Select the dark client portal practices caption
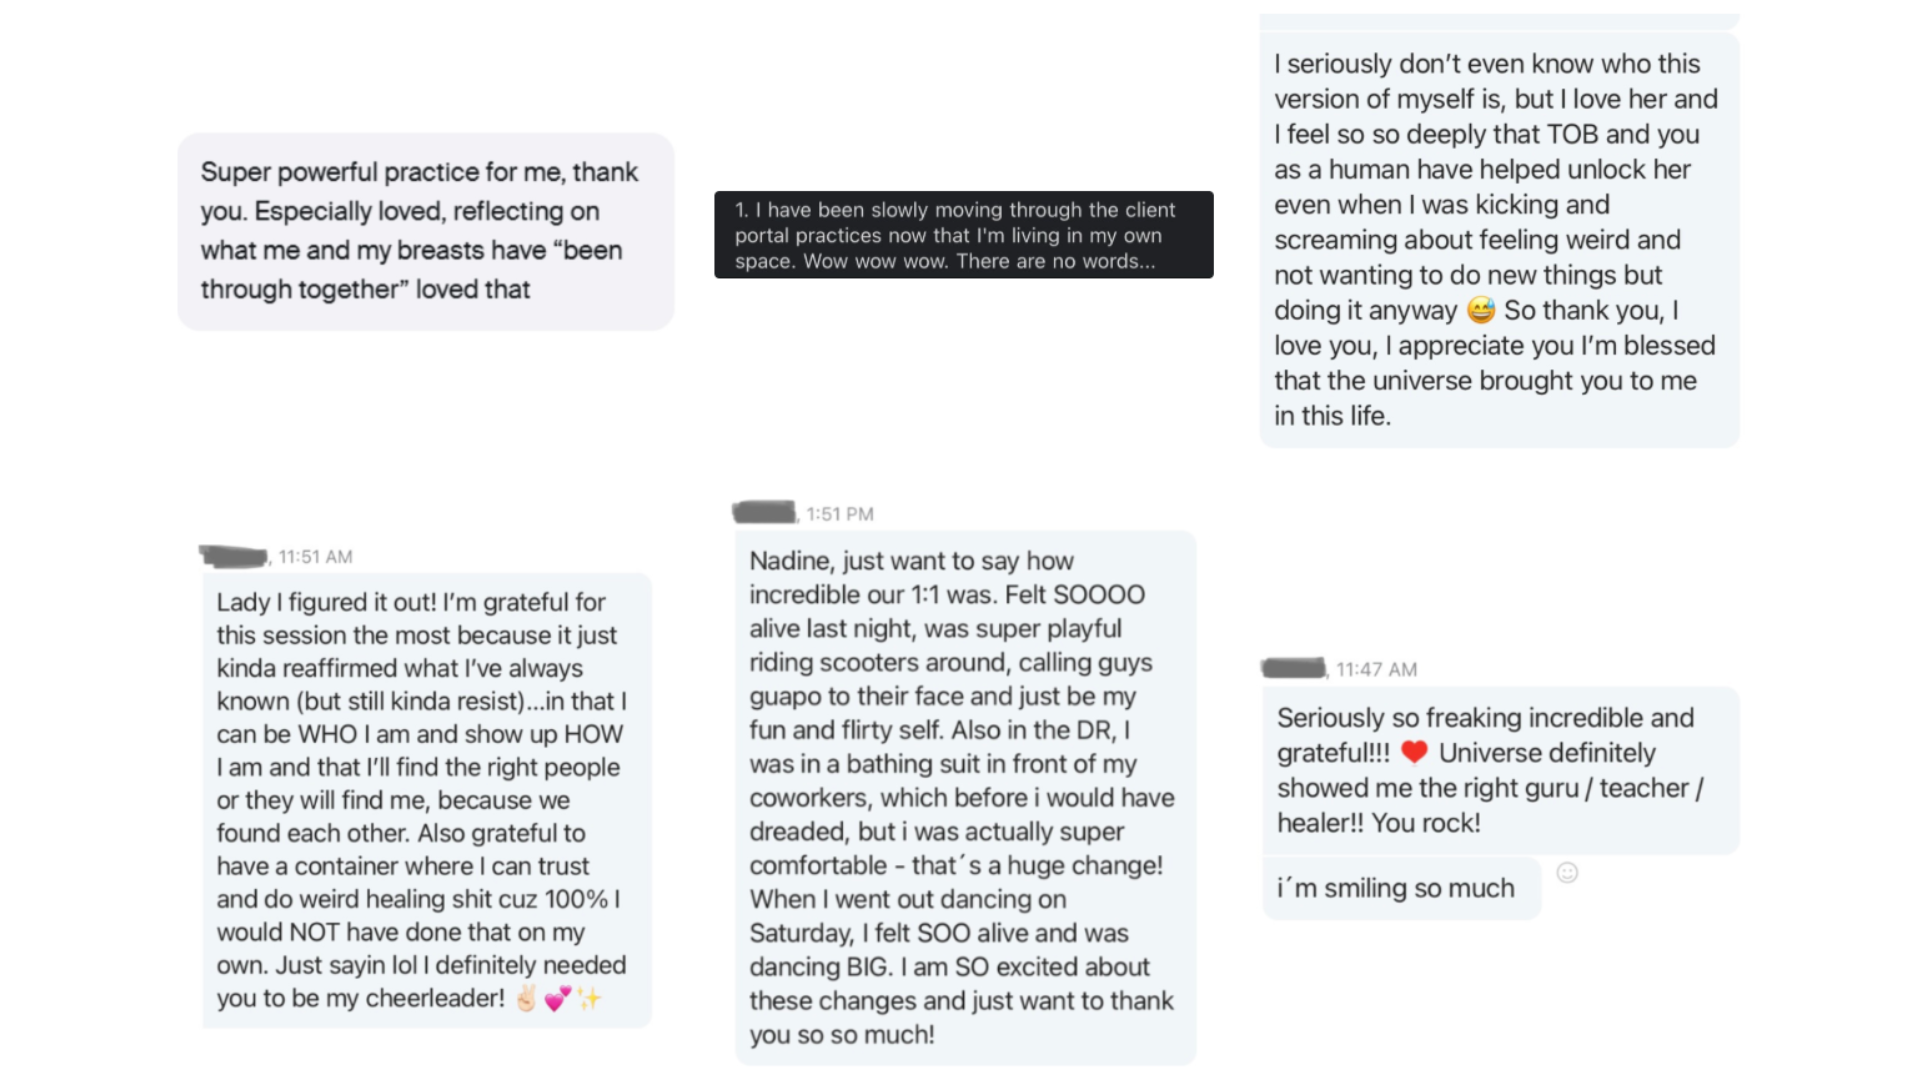 (x=964, y=235)
